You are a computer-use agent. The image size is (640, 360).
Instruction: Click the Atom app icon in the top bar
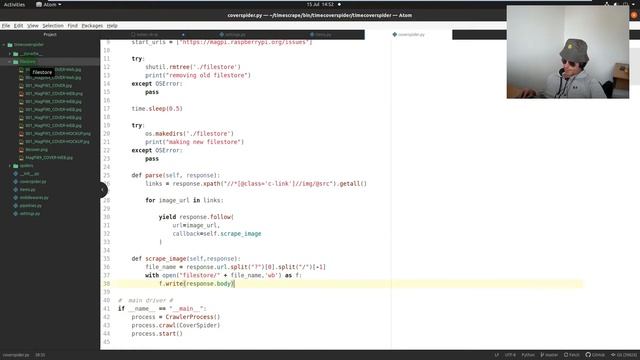(39, 4)
